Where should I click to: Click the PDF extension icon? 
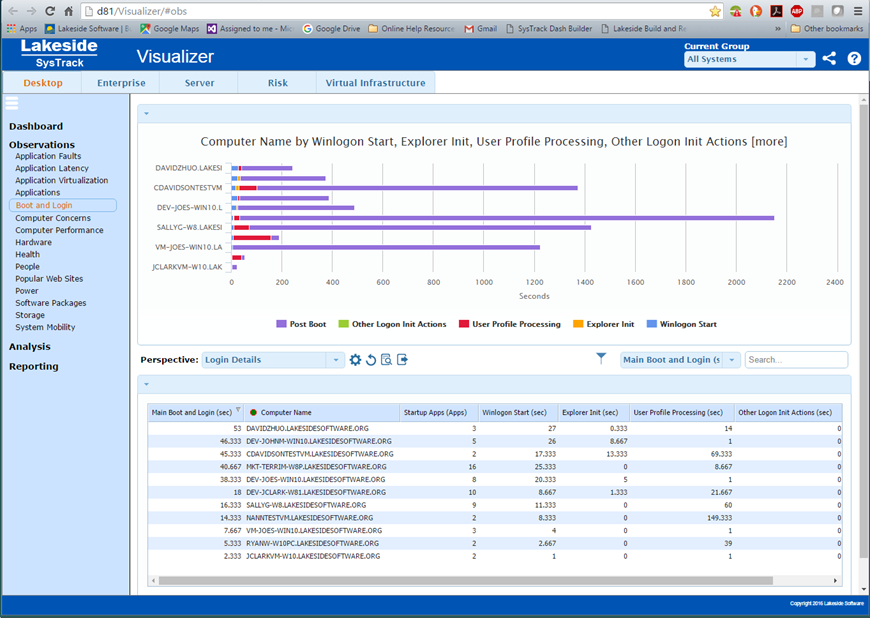(x=776, y=11)
